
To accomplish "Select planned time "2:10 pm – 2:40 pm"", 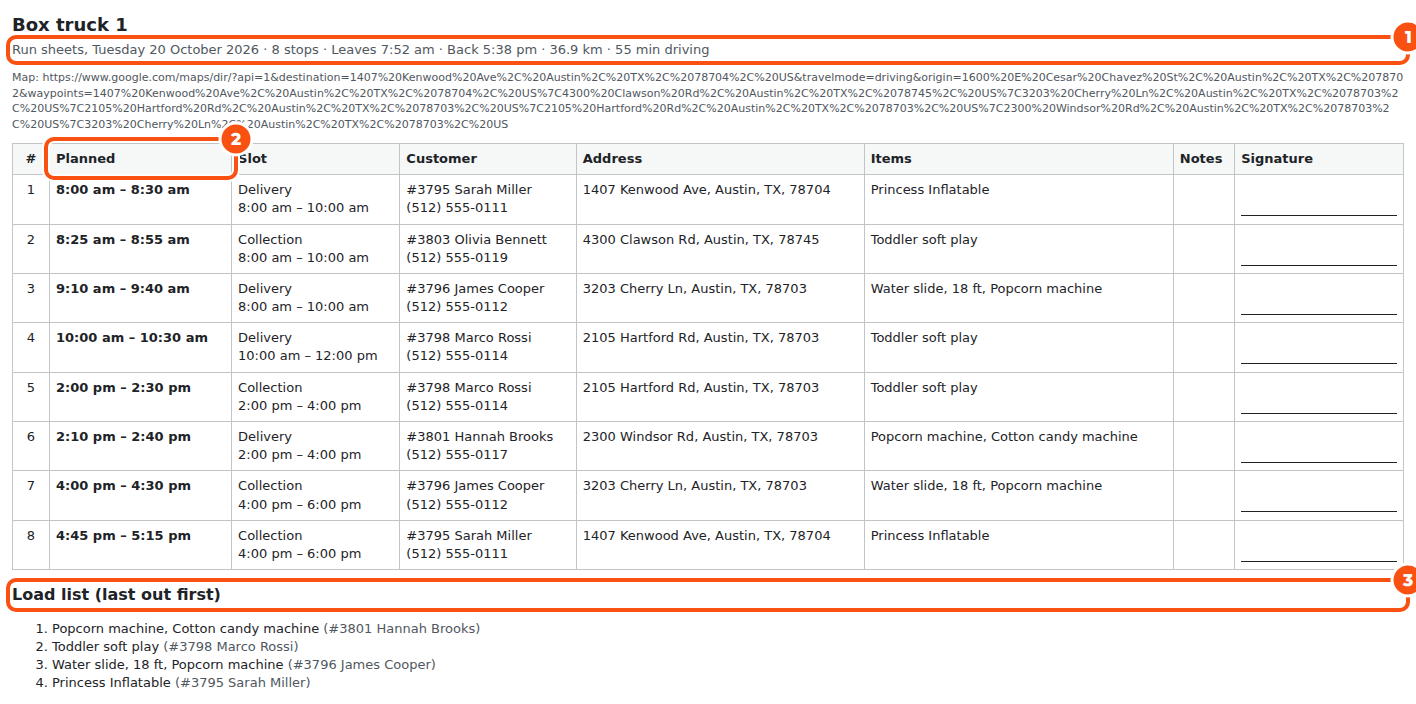I will 123,436.
